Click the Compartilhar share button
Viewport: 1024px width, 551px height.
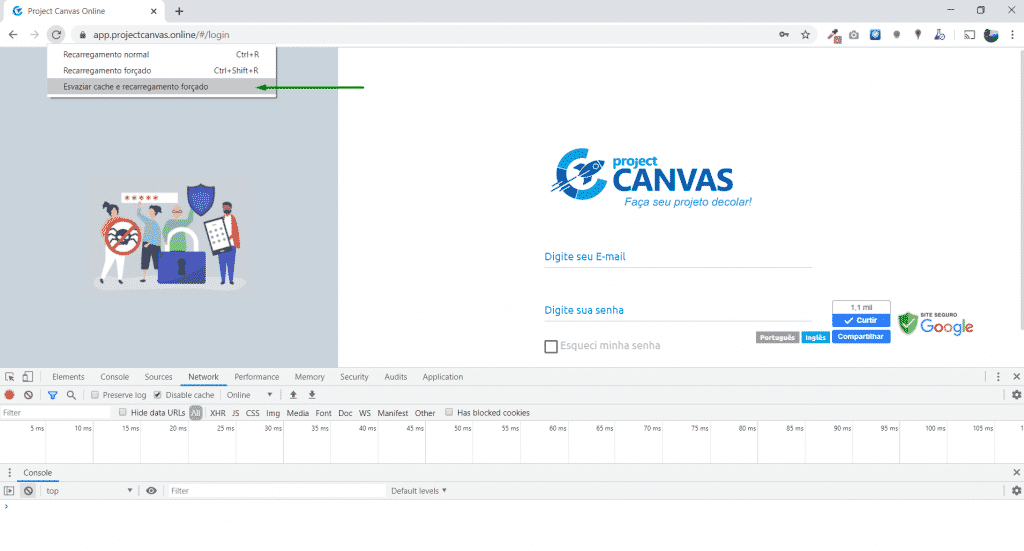(x=861, y=337)
